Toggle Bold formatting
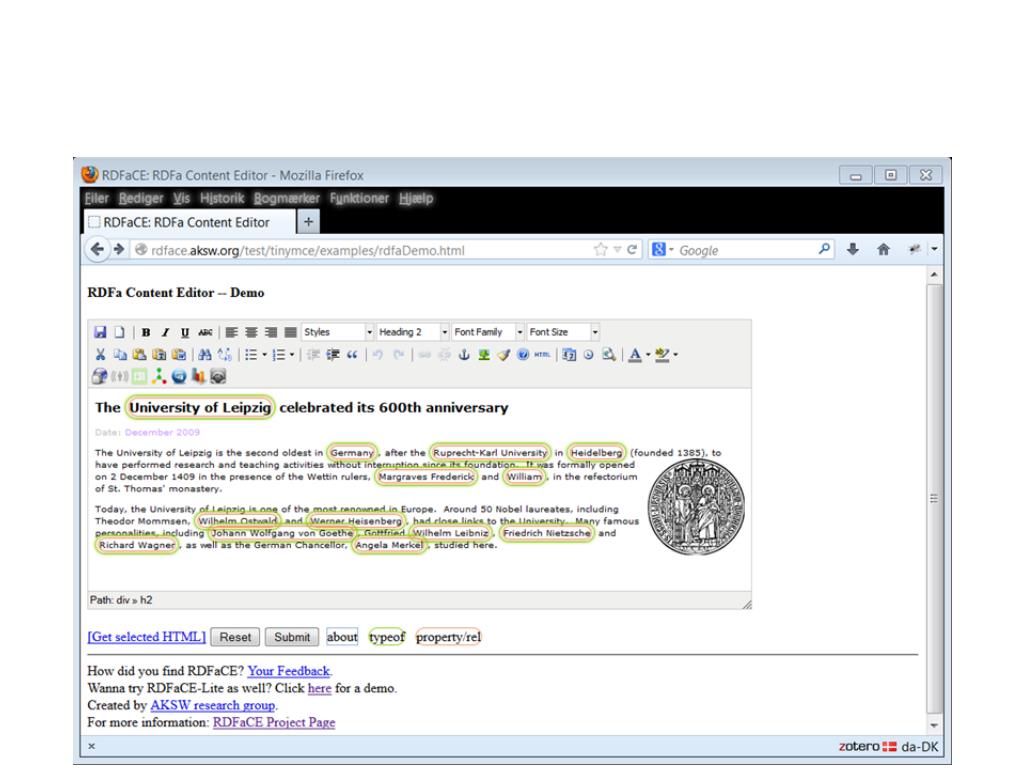Image resolution: width=1024 pixels, height=768 pixels. click(146, 332)
